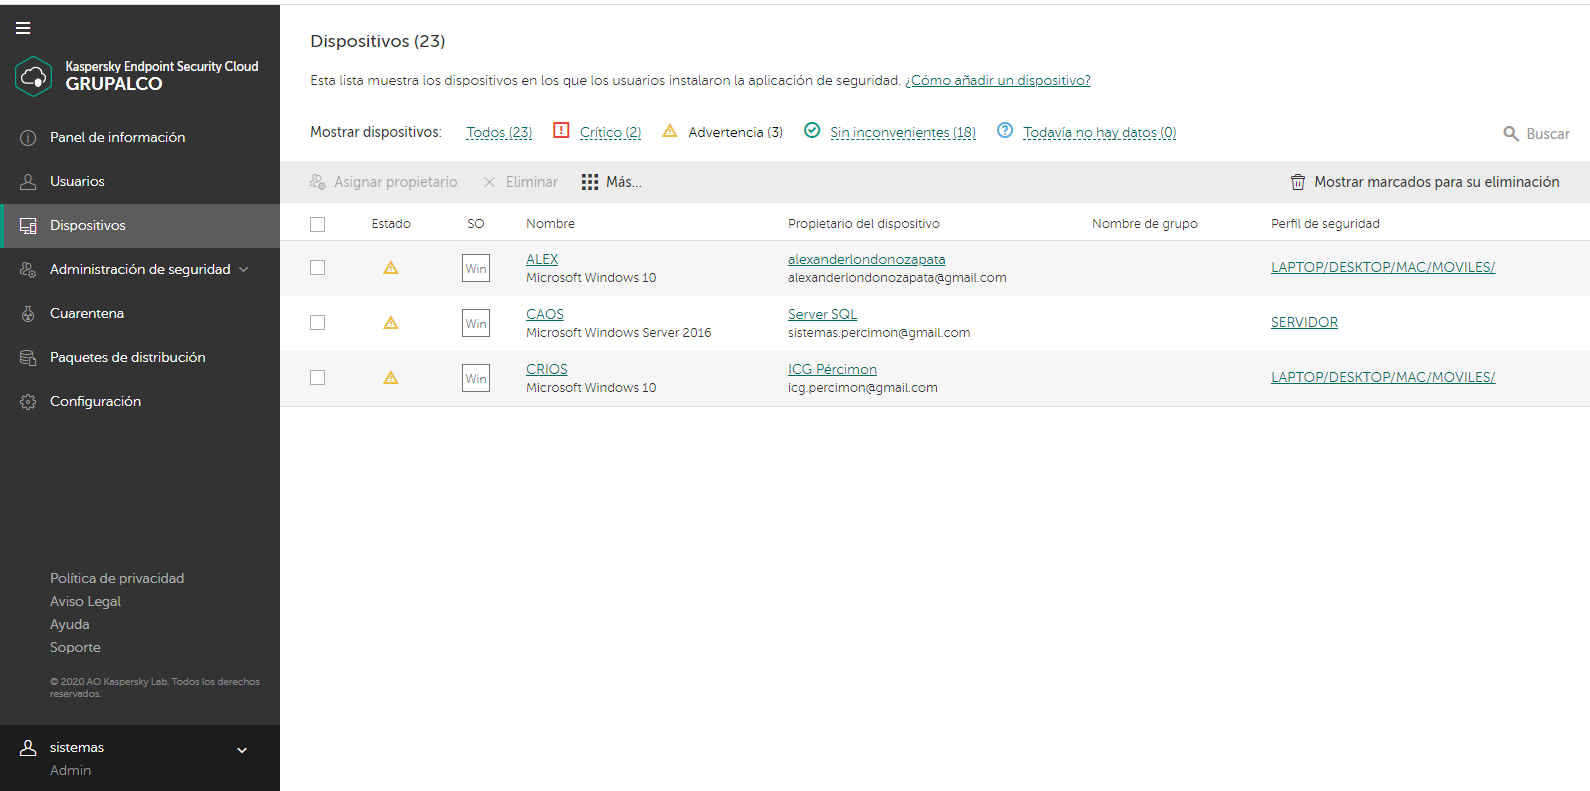
Task: Open Aviso Legal link
Action: pyautogui.click(x=85, y=601)
